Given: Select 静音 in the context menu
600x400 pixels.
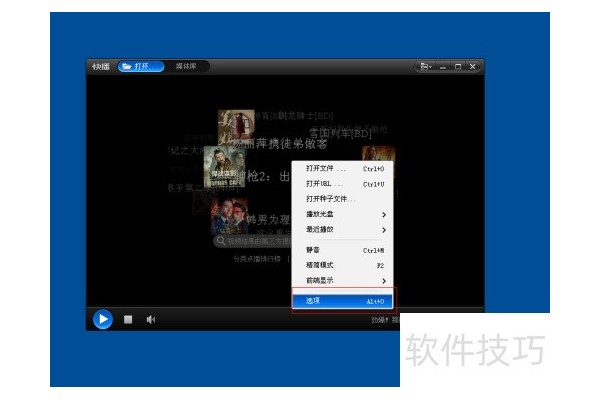Looking at the screenshot, I should click(342, 250).
